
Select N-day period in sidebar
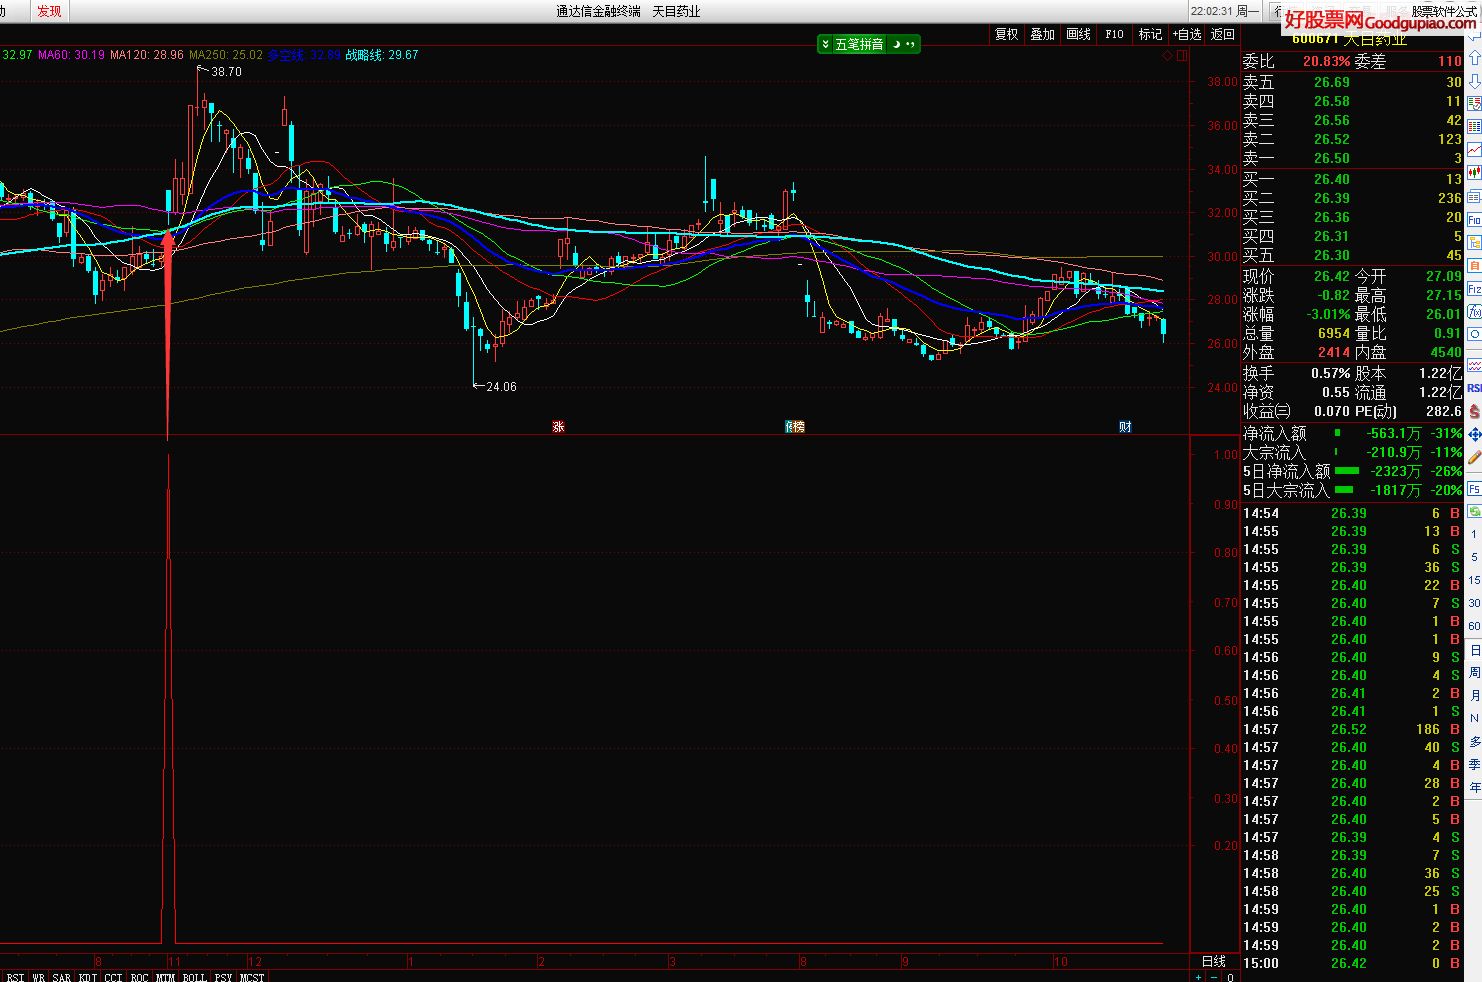point(1474,717)
